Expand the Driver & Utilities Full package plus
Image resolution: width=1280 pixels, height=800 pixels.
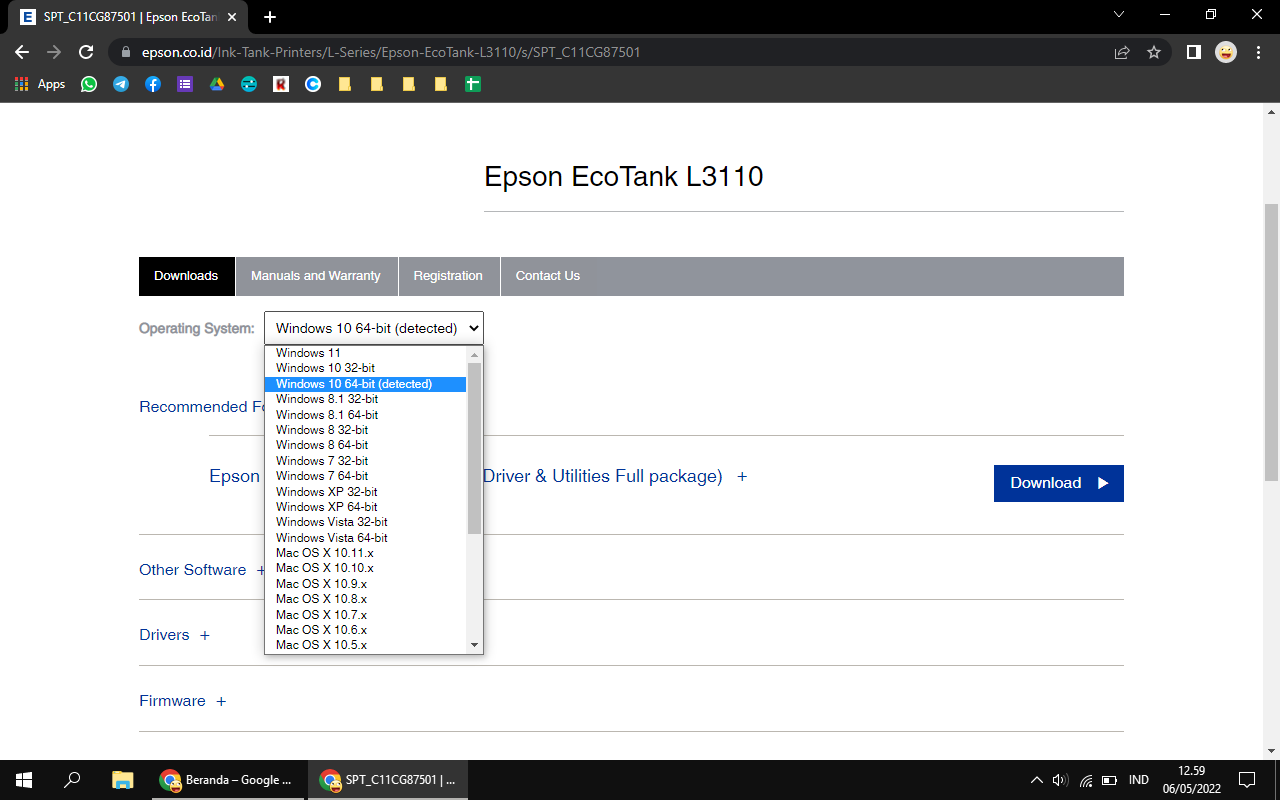tap(742, 477)
